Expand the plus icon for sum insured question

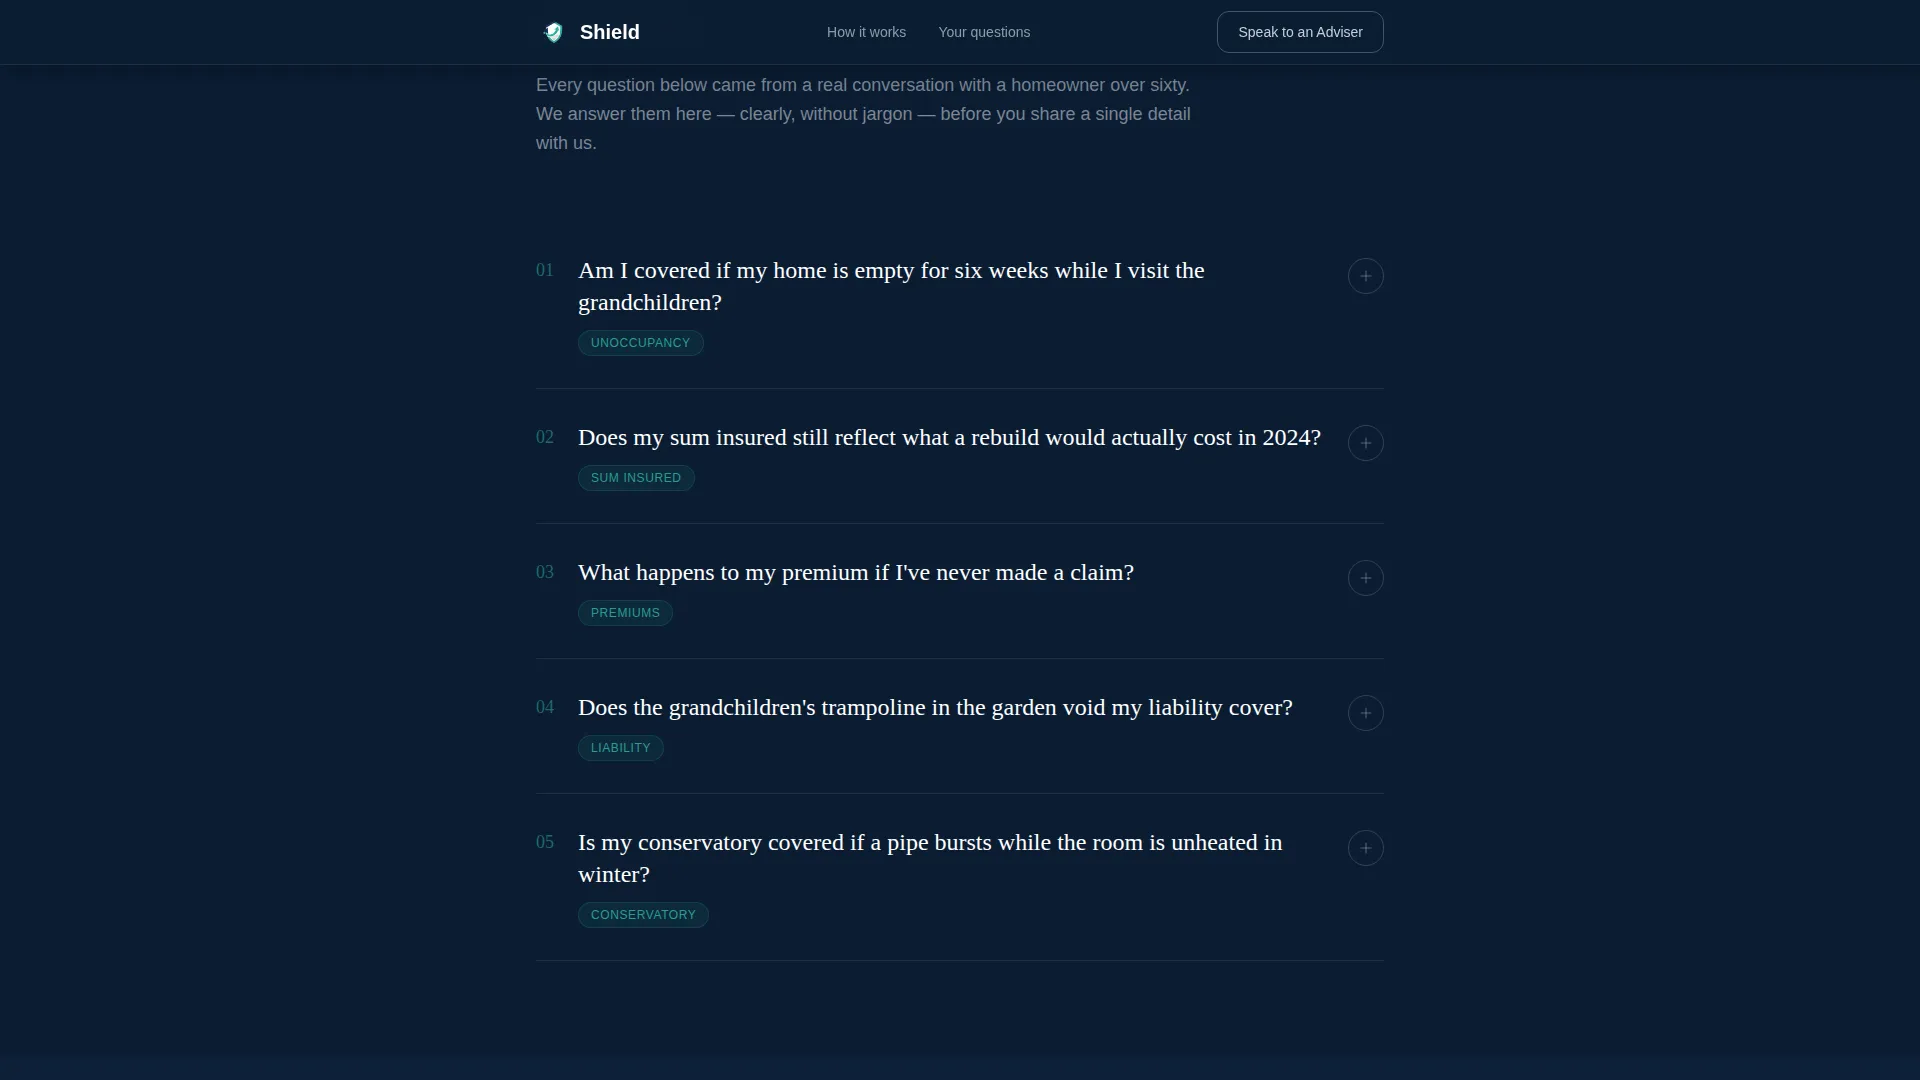point(1365,443)
